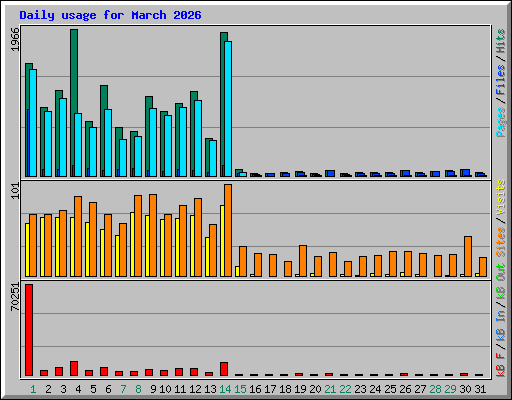Click the cyan Files bar for day 12

(198, 138)
